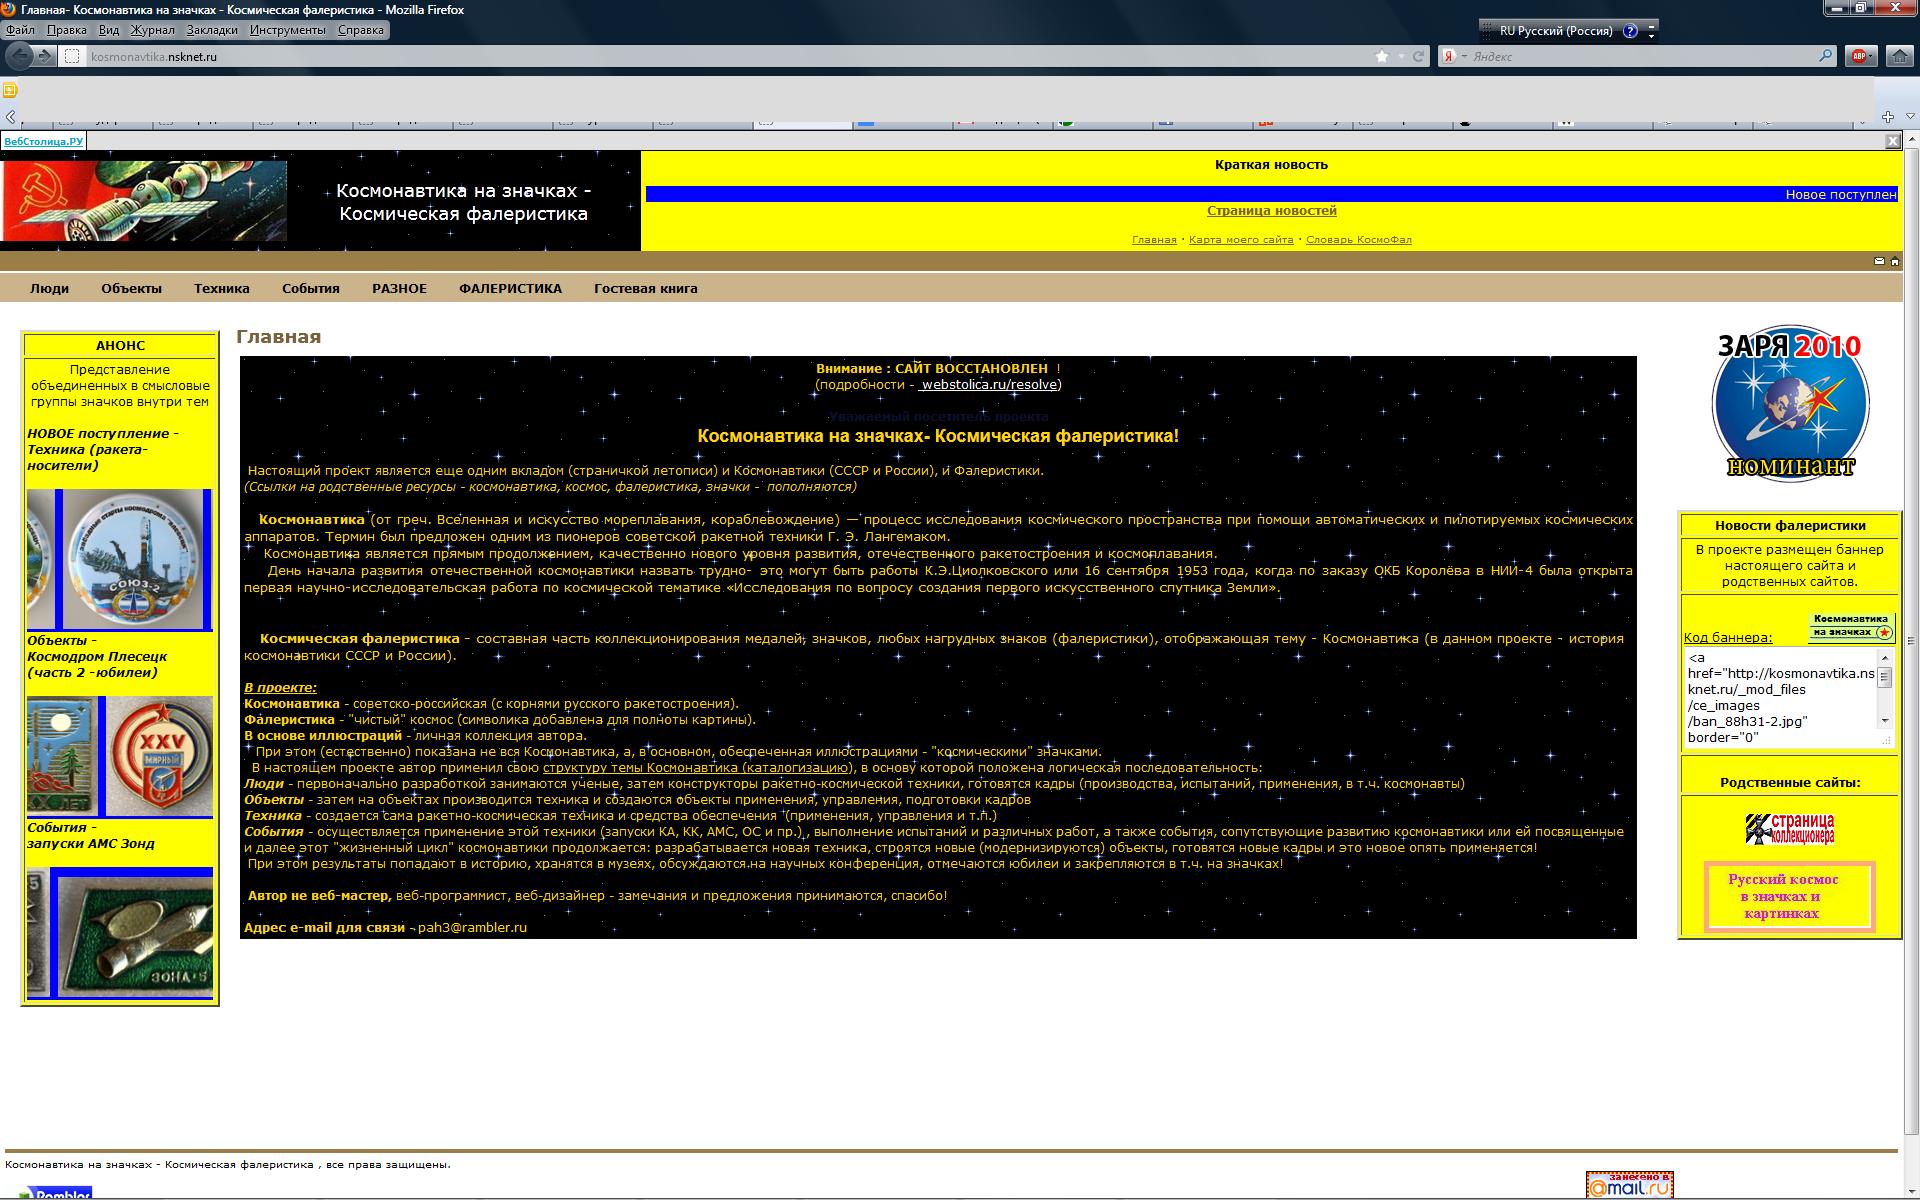1920x1200 pixels.
Task: Open the list all tabs dropdown arrow
Action: pyautogui.click(x=1909, y=117)
